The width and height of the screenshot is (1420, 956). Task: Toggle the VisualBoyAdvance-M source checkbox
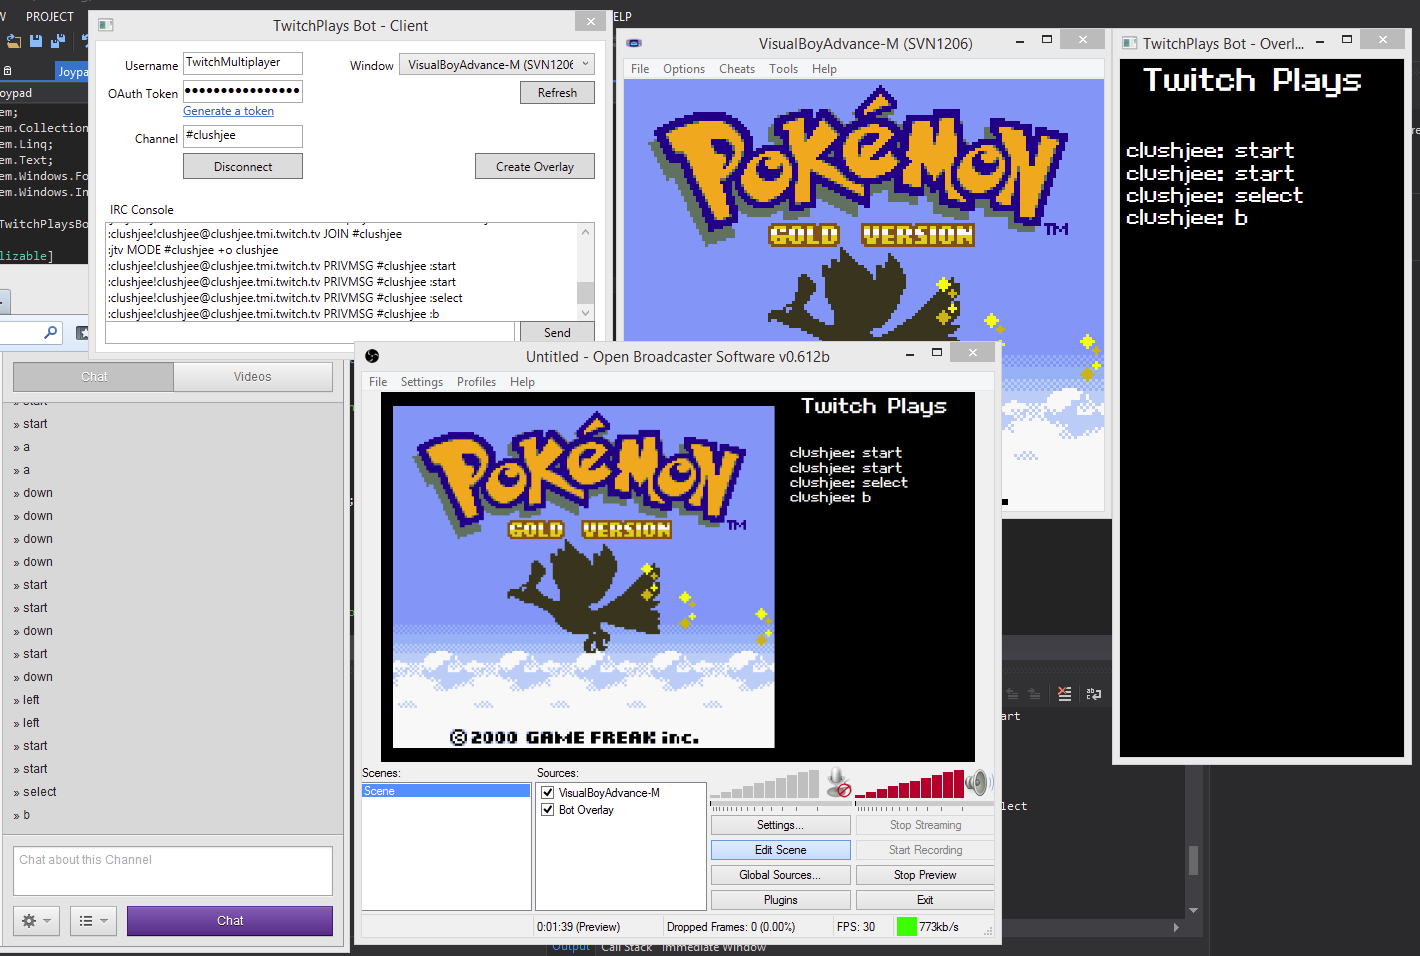click(x=548, y=793)
